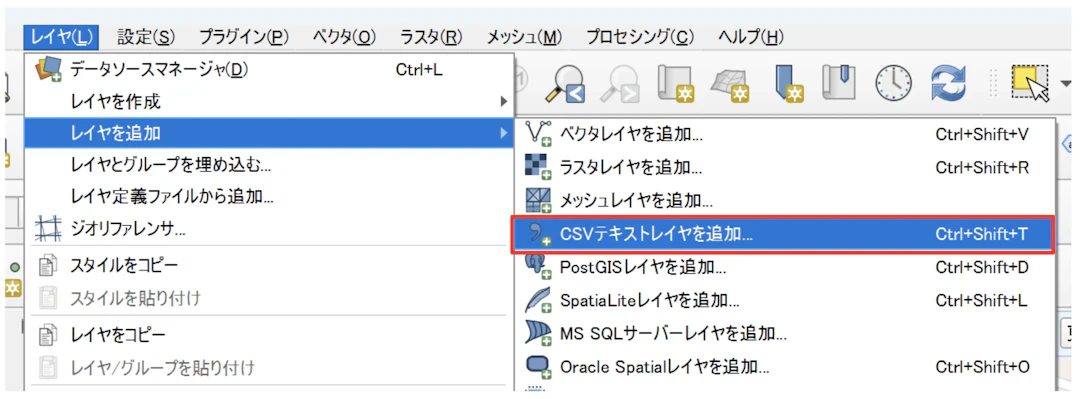Open the ヘルプ(H) menu
The height and width of the screenshot is (399, 1080).
coord(751,37)
